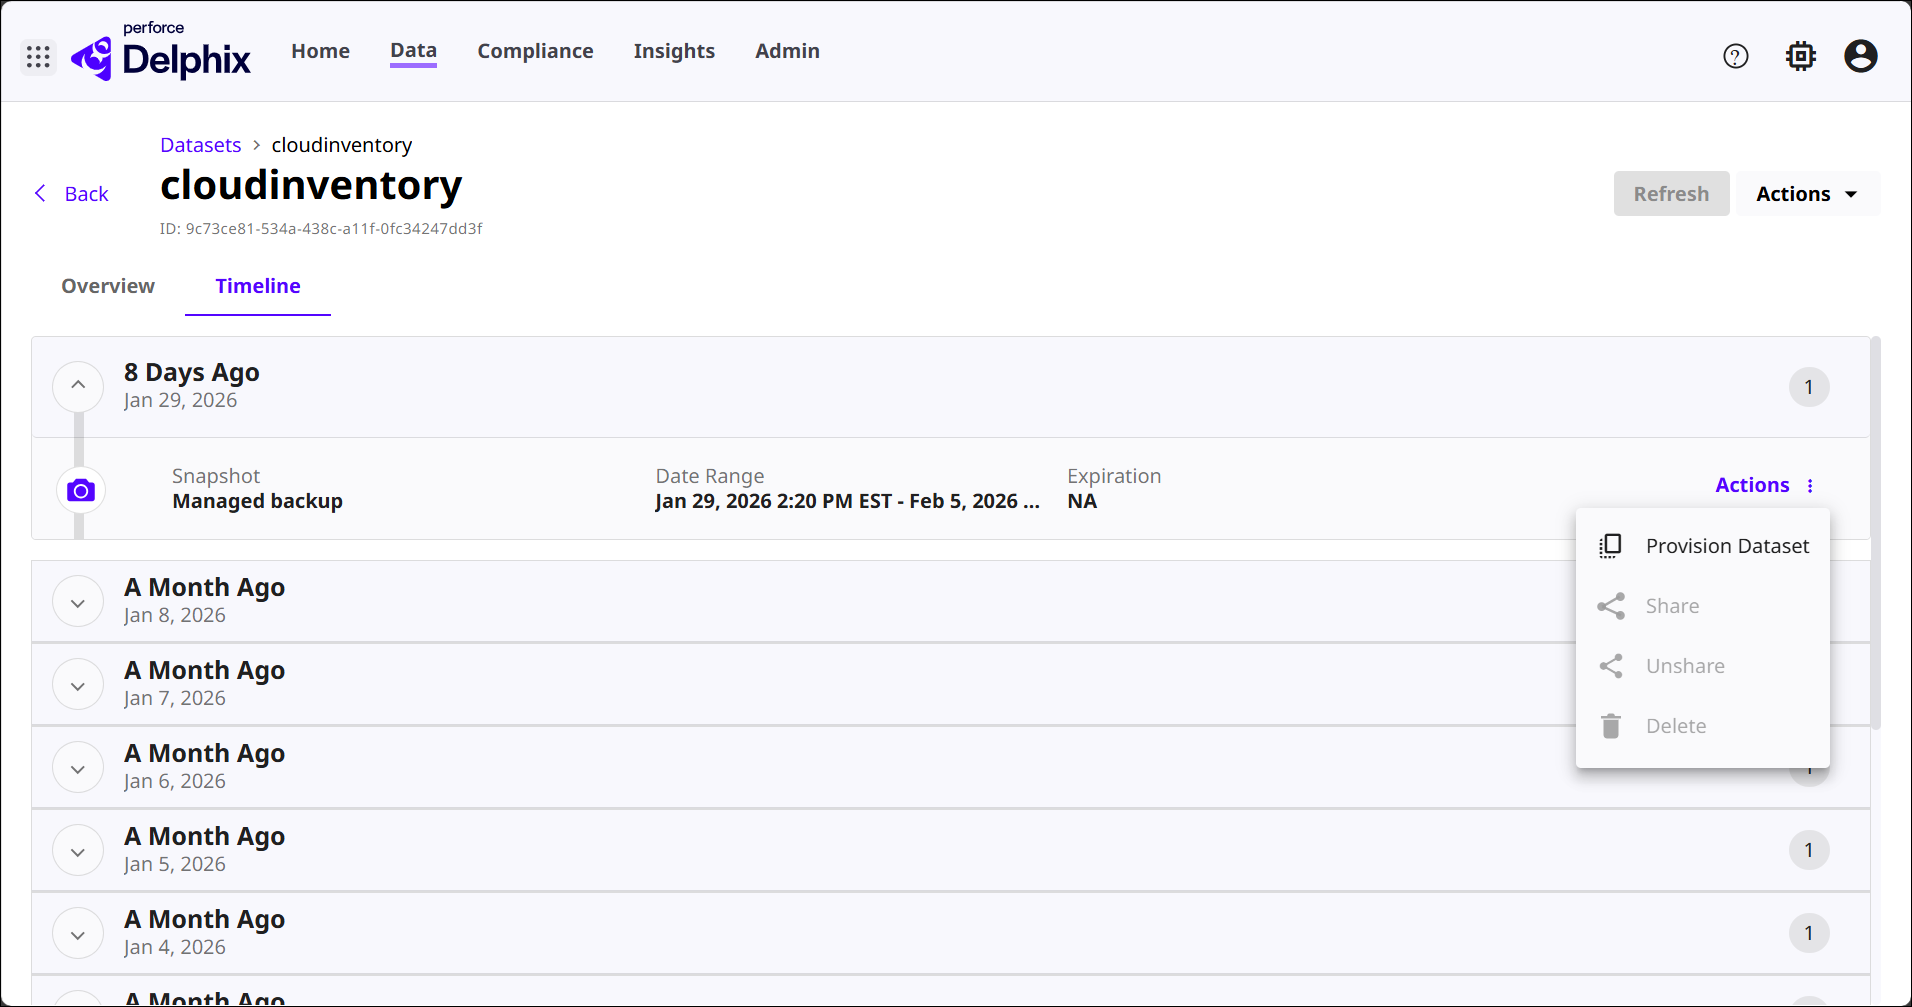Expand the Jan 6, 2026 timeline group
This screenshot has width=1912, height=1007.
coord(78,768)
